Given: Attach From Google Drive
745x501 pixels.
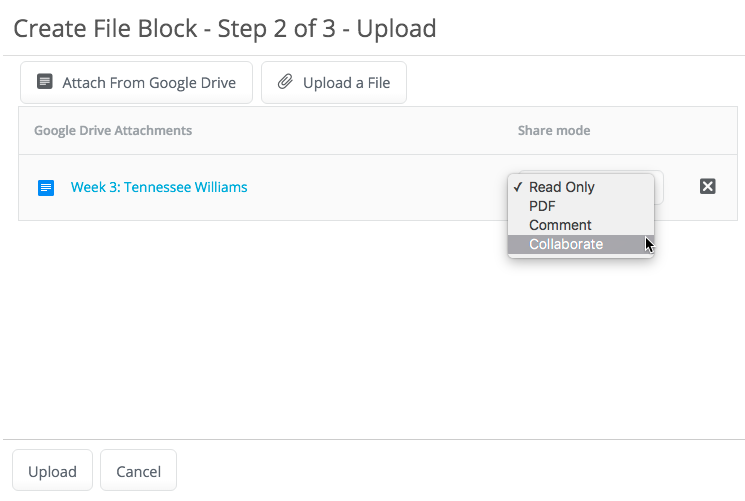Looking at the screenshot, I should tap(136, 82).
